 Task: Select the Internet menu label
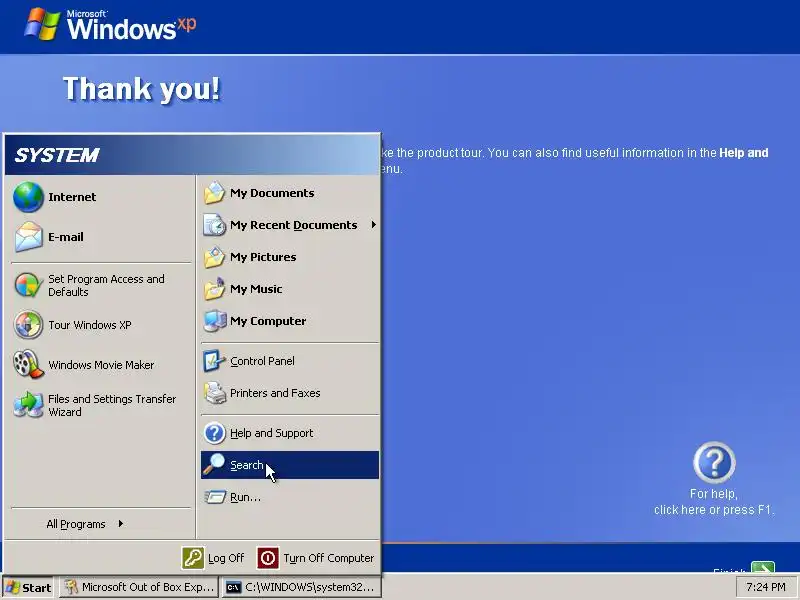click(72, 197)
